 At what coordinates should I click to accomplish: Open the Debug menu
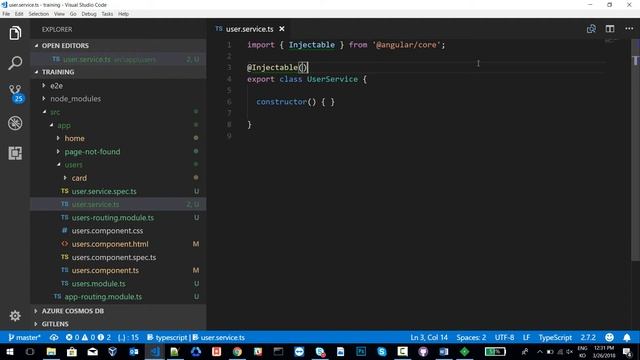click(89, 14)
